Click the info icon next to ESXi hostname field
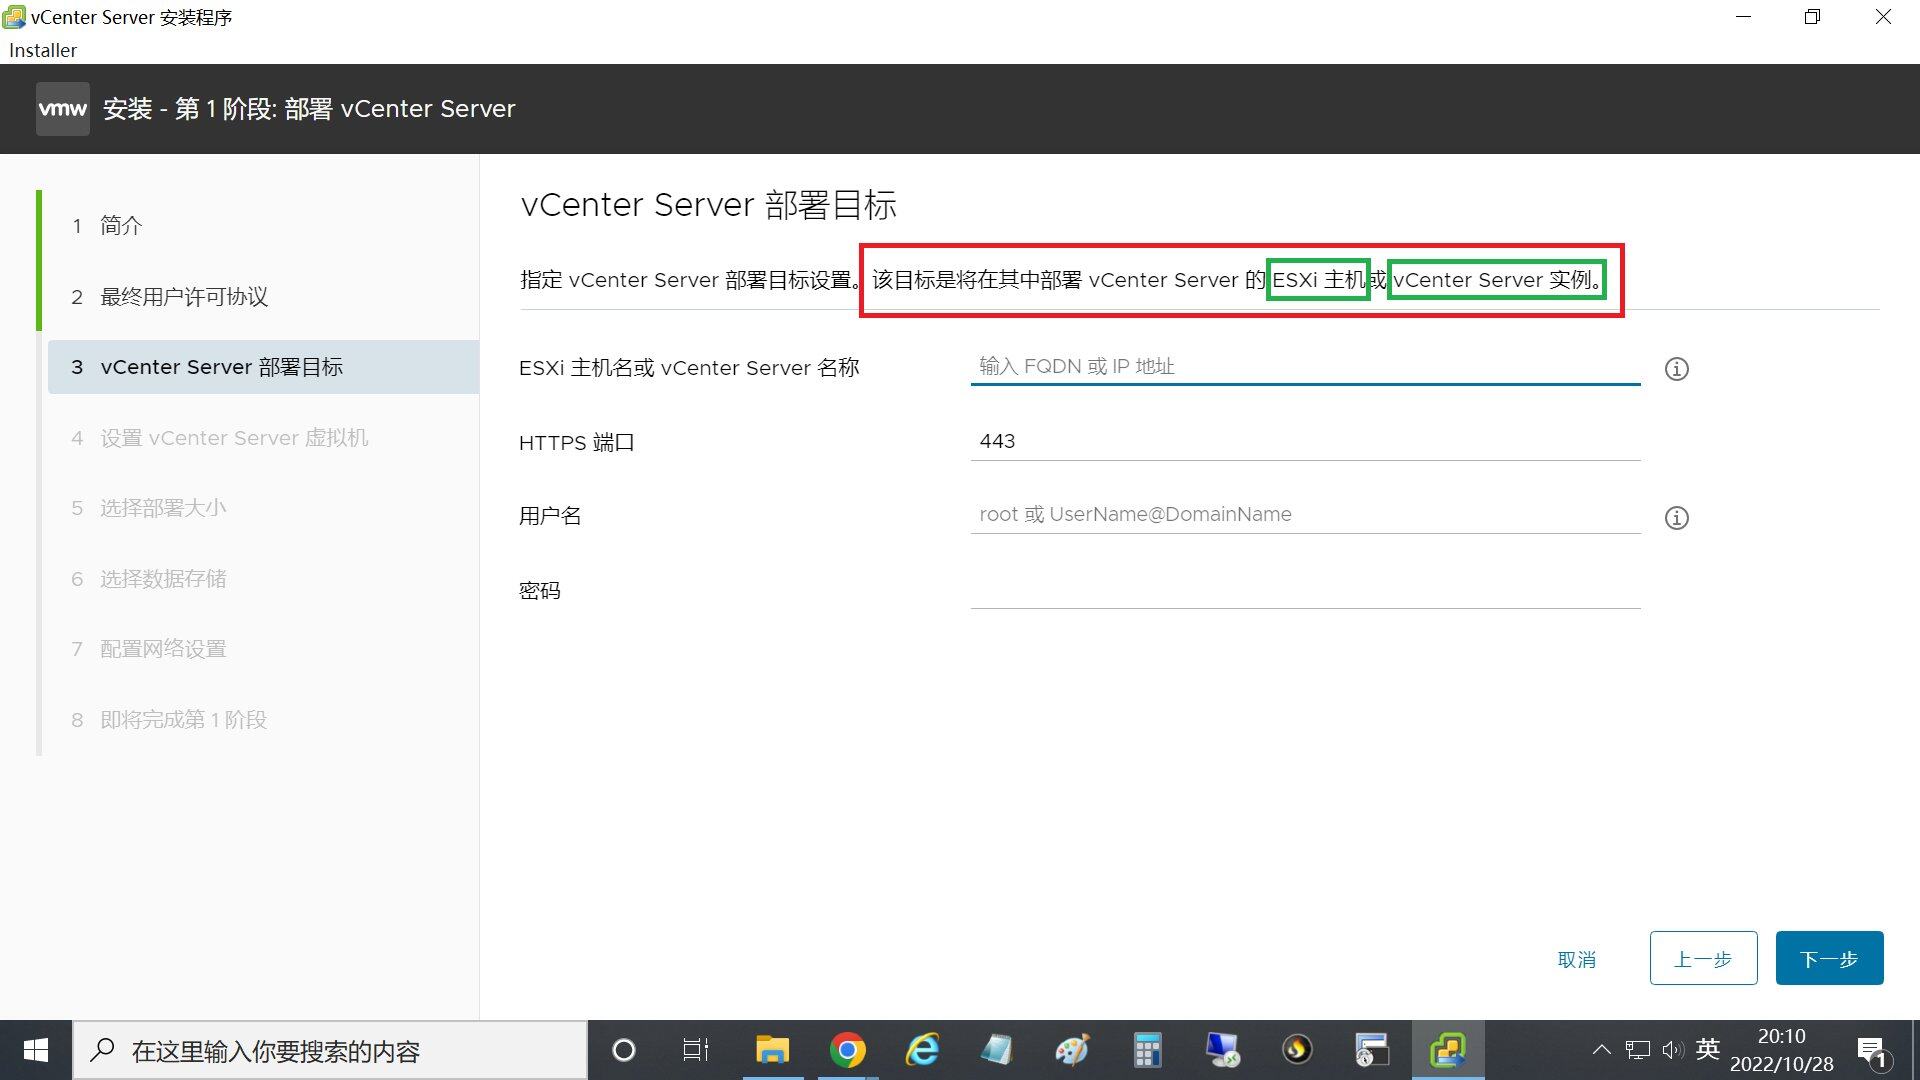 point(1676,368)
